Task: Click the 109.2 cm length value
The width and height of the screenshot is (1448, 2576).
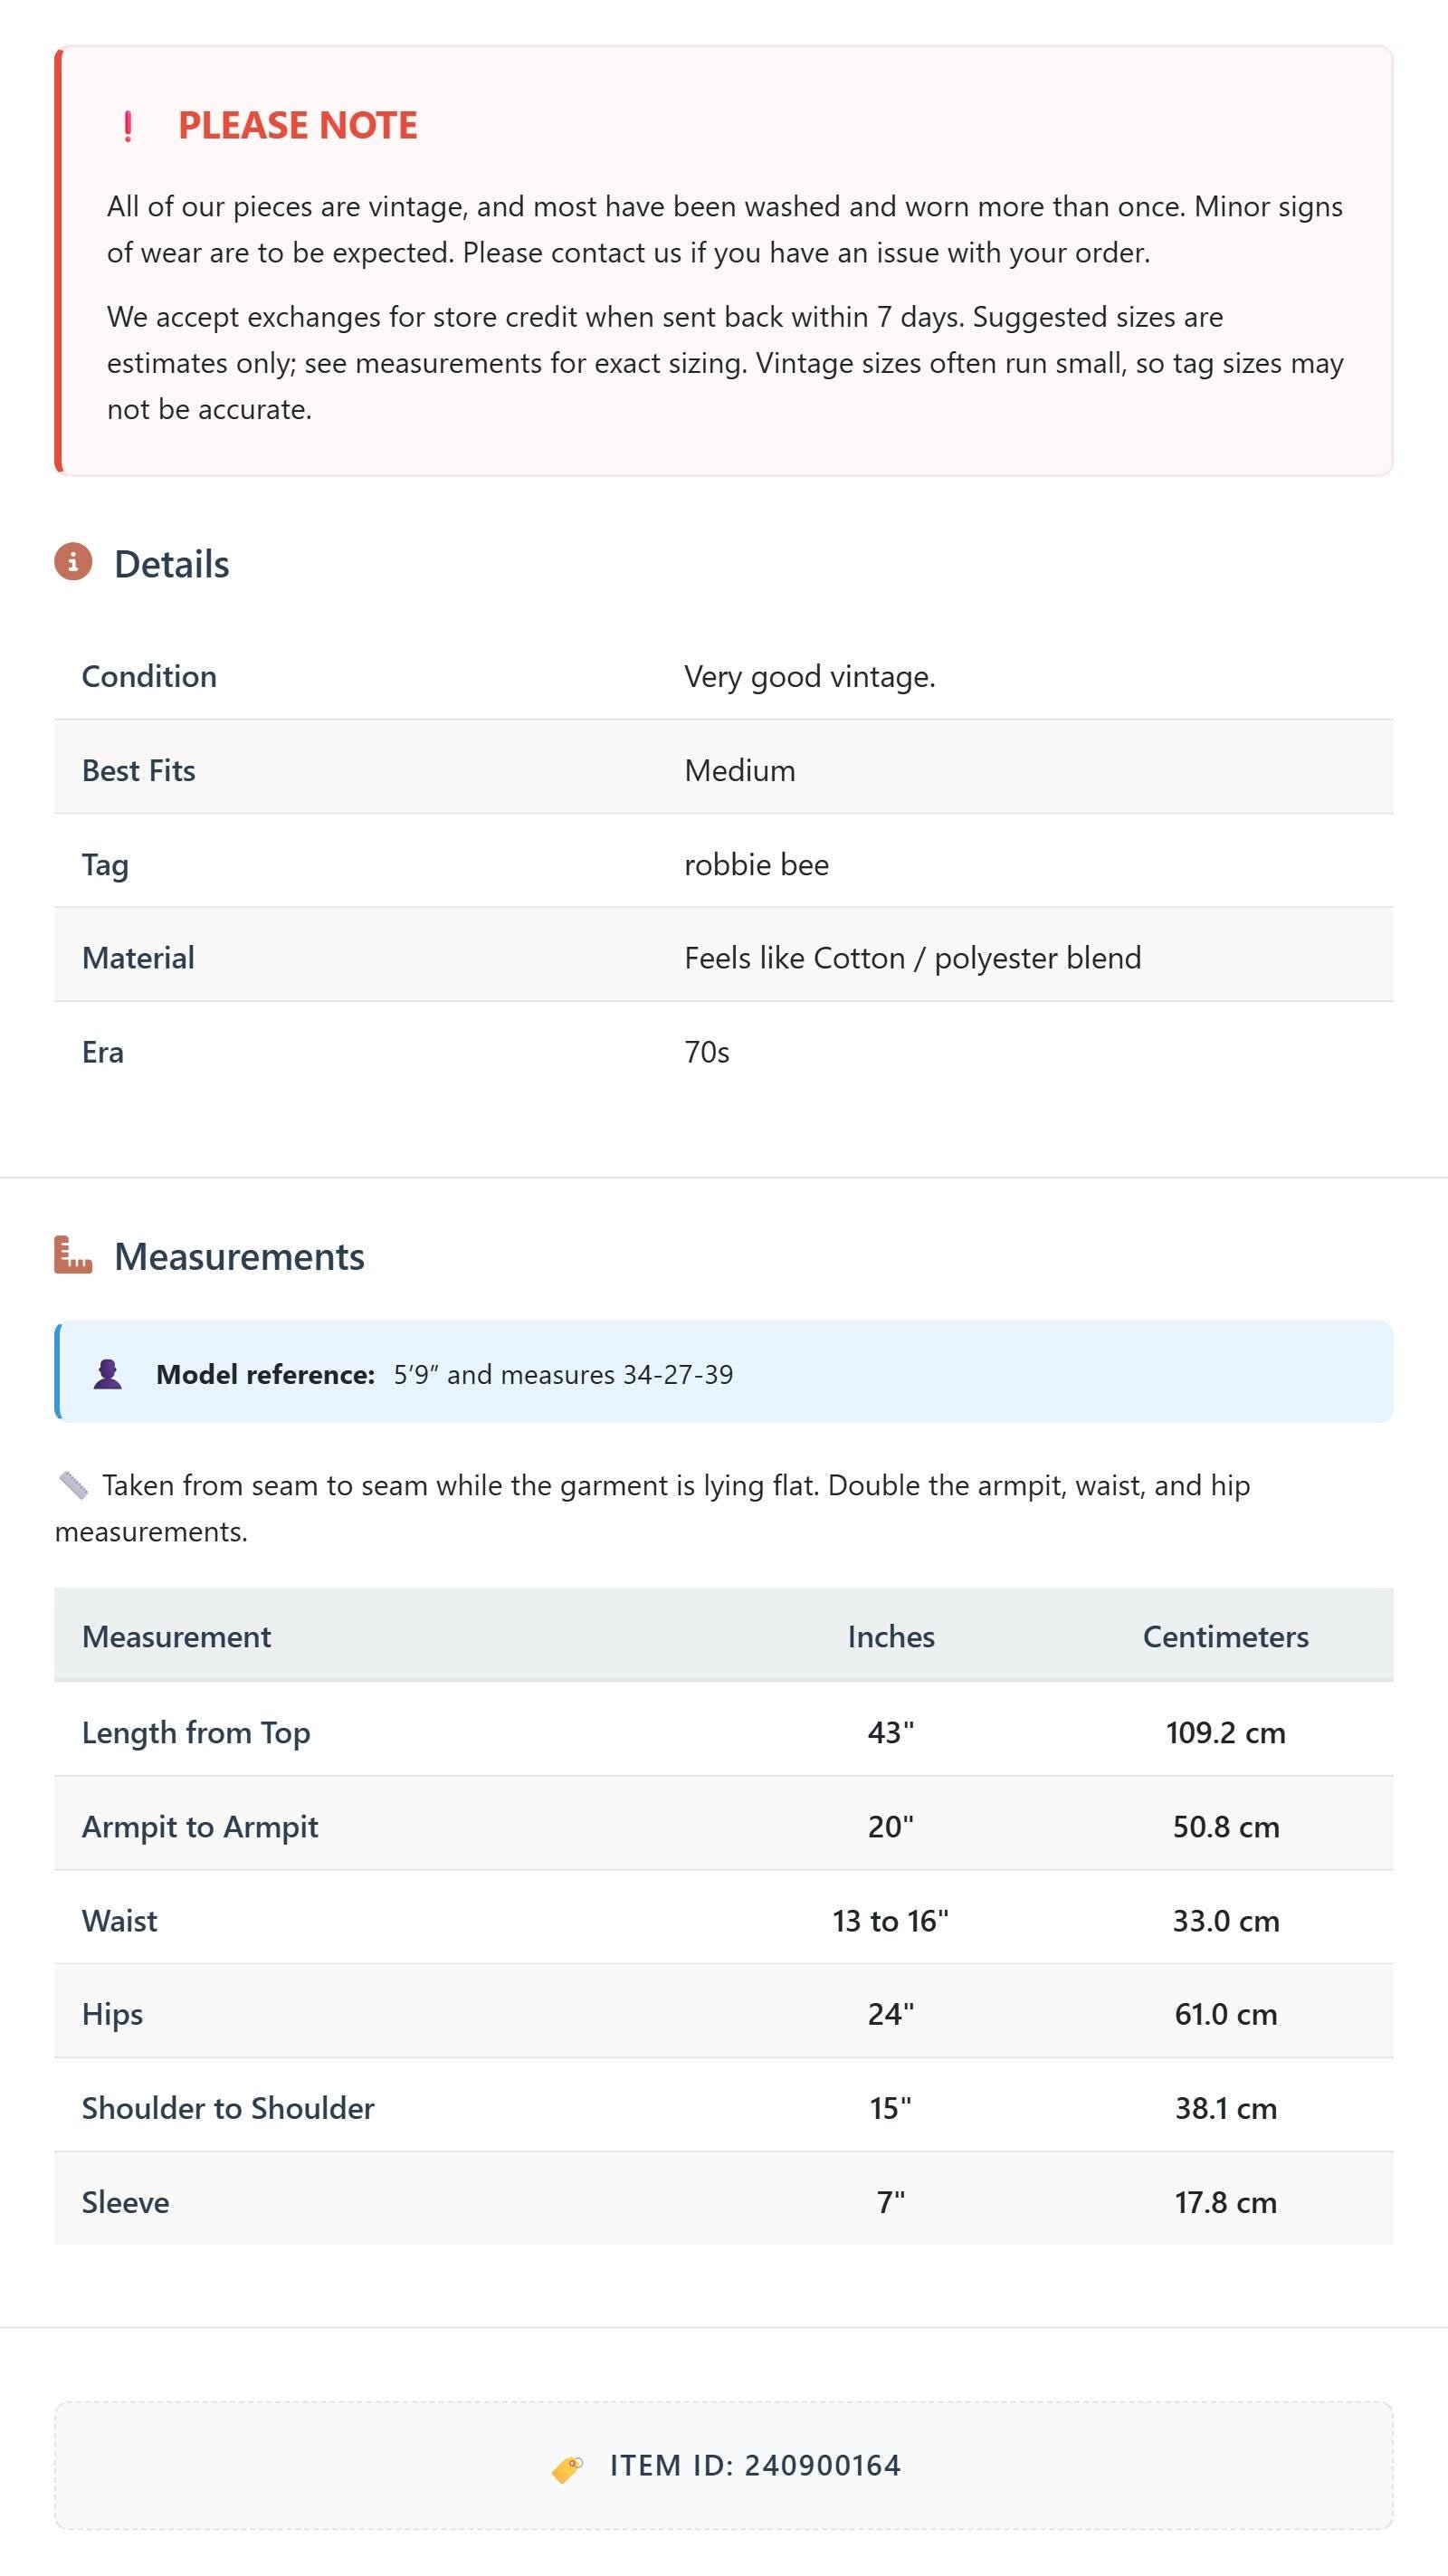Action: 1226,1732
